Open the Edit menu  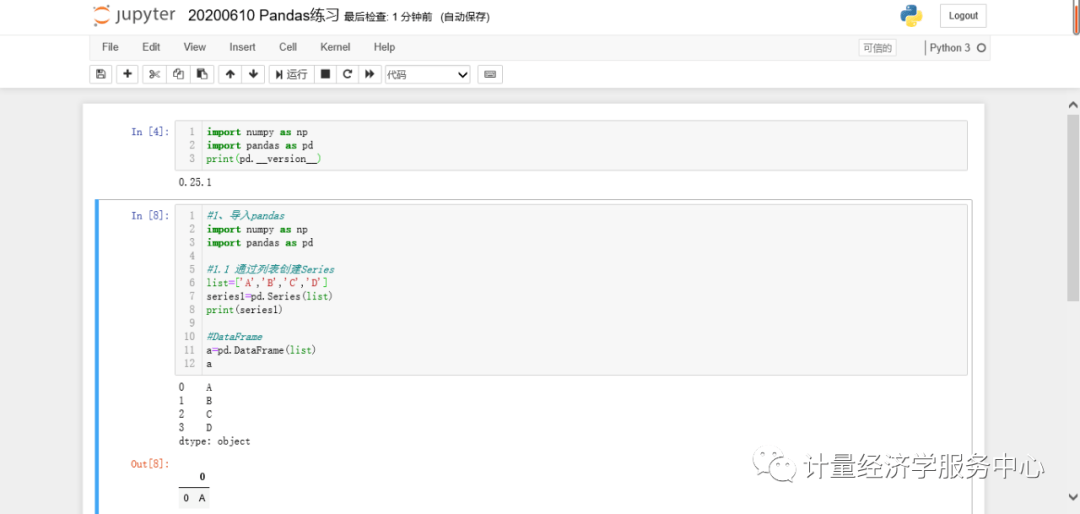pyautogui.click(x=151, y=47)
